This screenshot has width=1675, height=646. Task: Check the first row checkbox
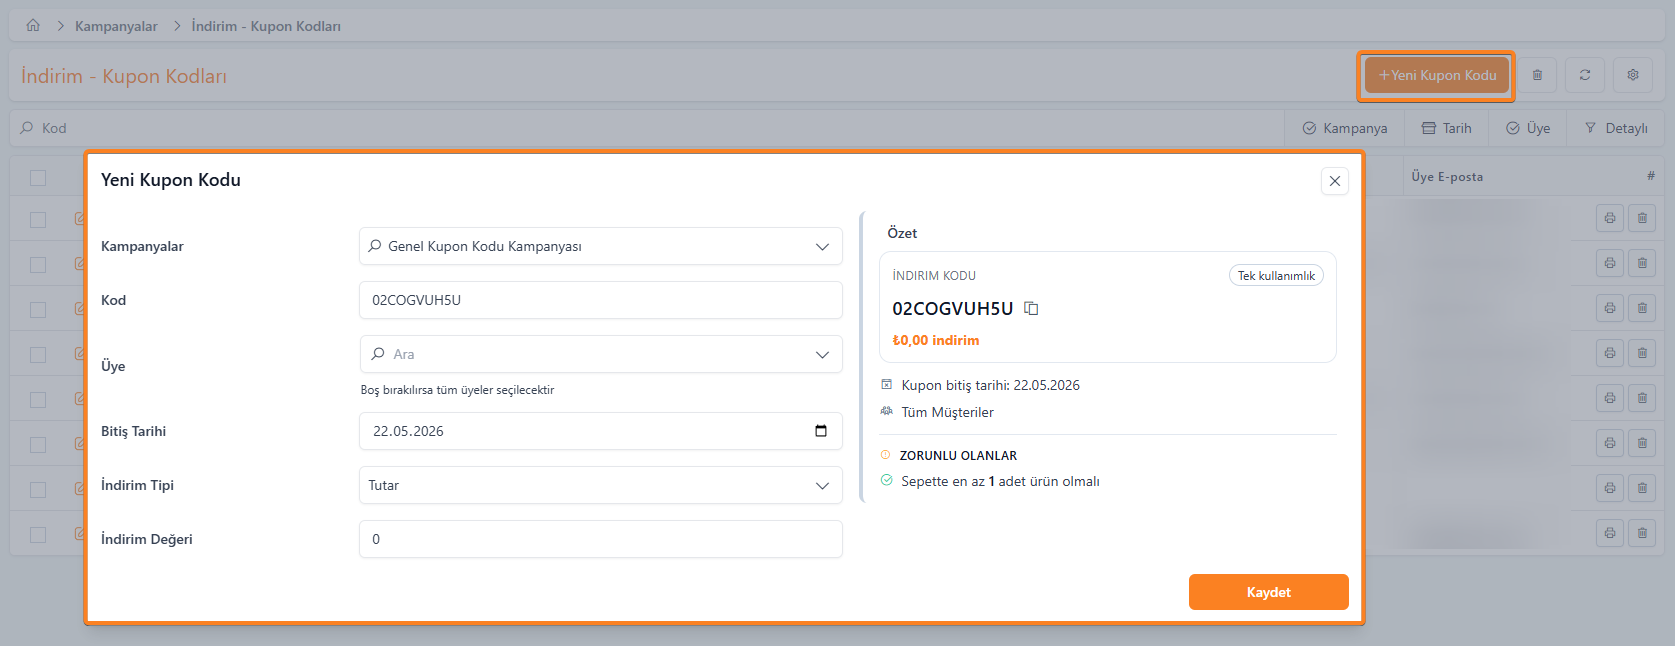[38, 220]
